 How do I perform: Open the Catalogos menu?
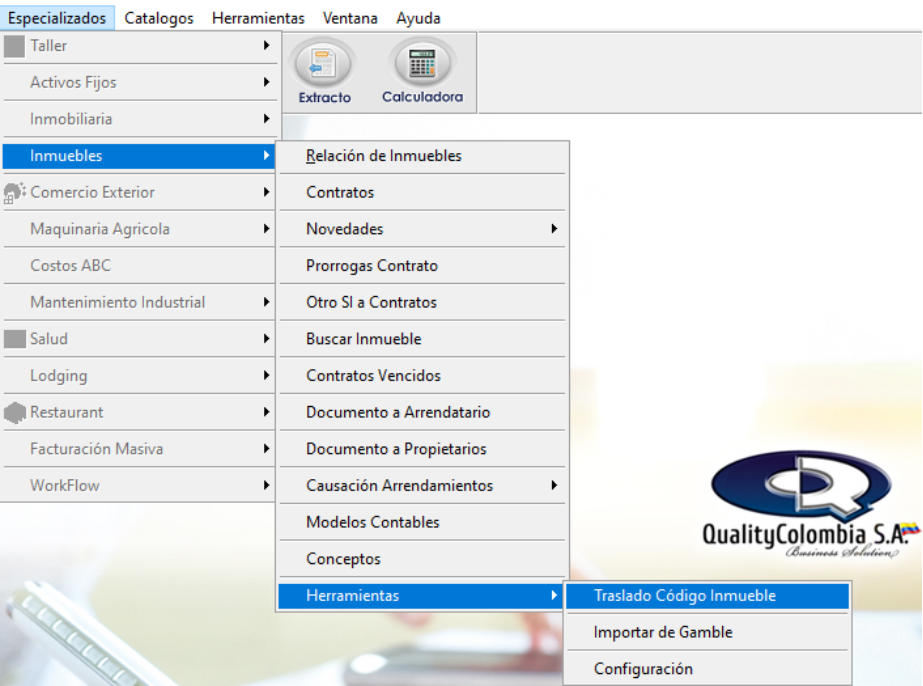click(x=159, y=18)
